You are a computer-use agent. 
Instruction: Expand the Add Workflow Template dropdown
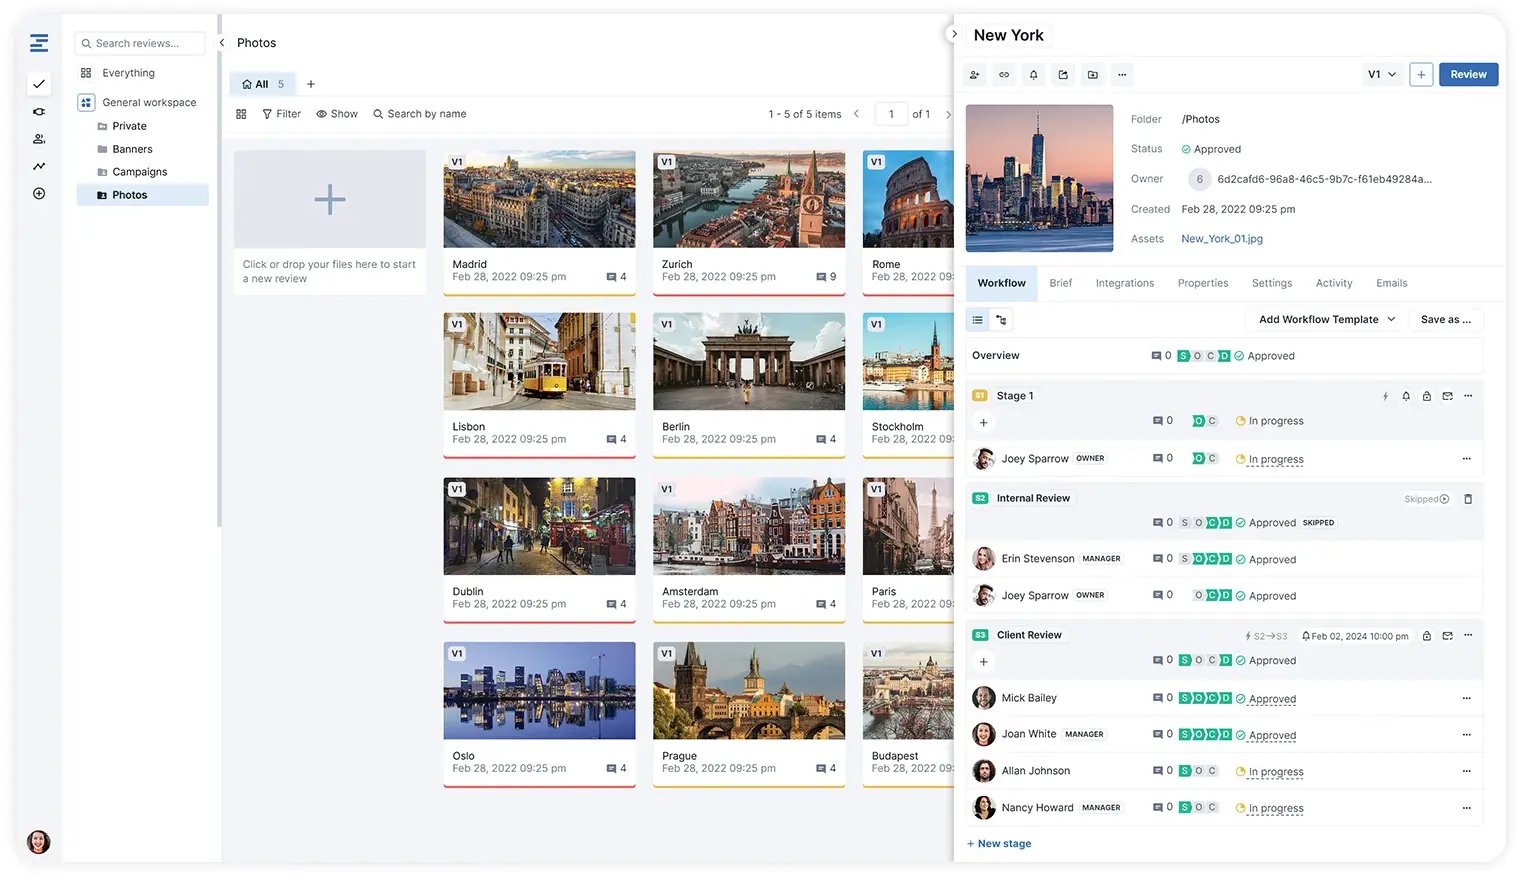[1326, 320]
